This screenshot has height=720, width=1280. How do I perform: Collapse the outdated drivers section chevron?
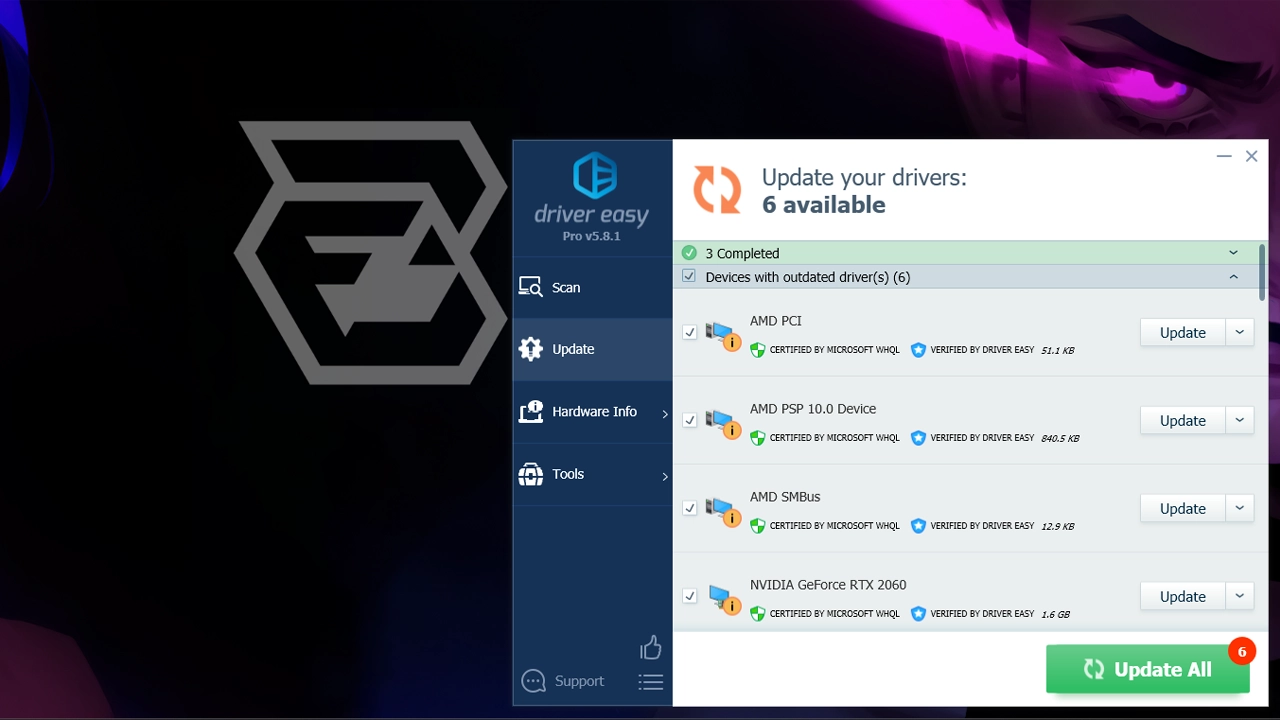tap(1233, 277)
